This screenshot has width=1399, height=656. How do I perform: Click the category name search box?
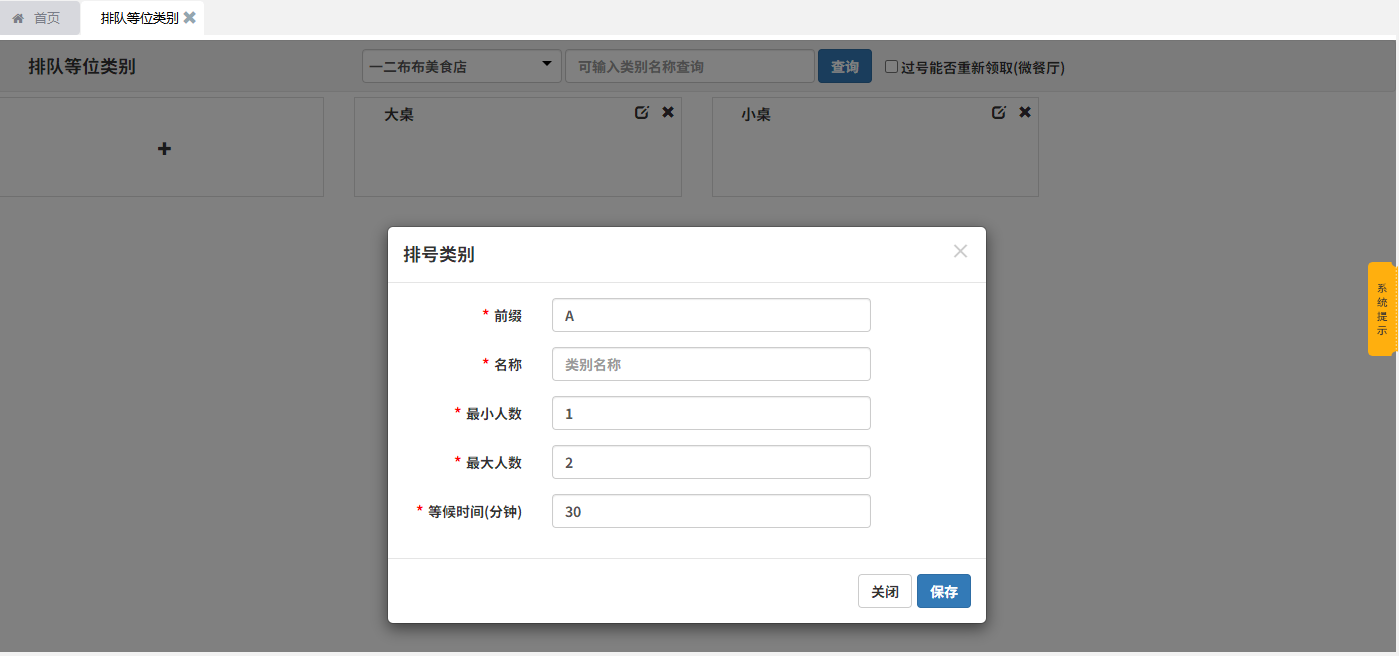(x=690, y=67)
